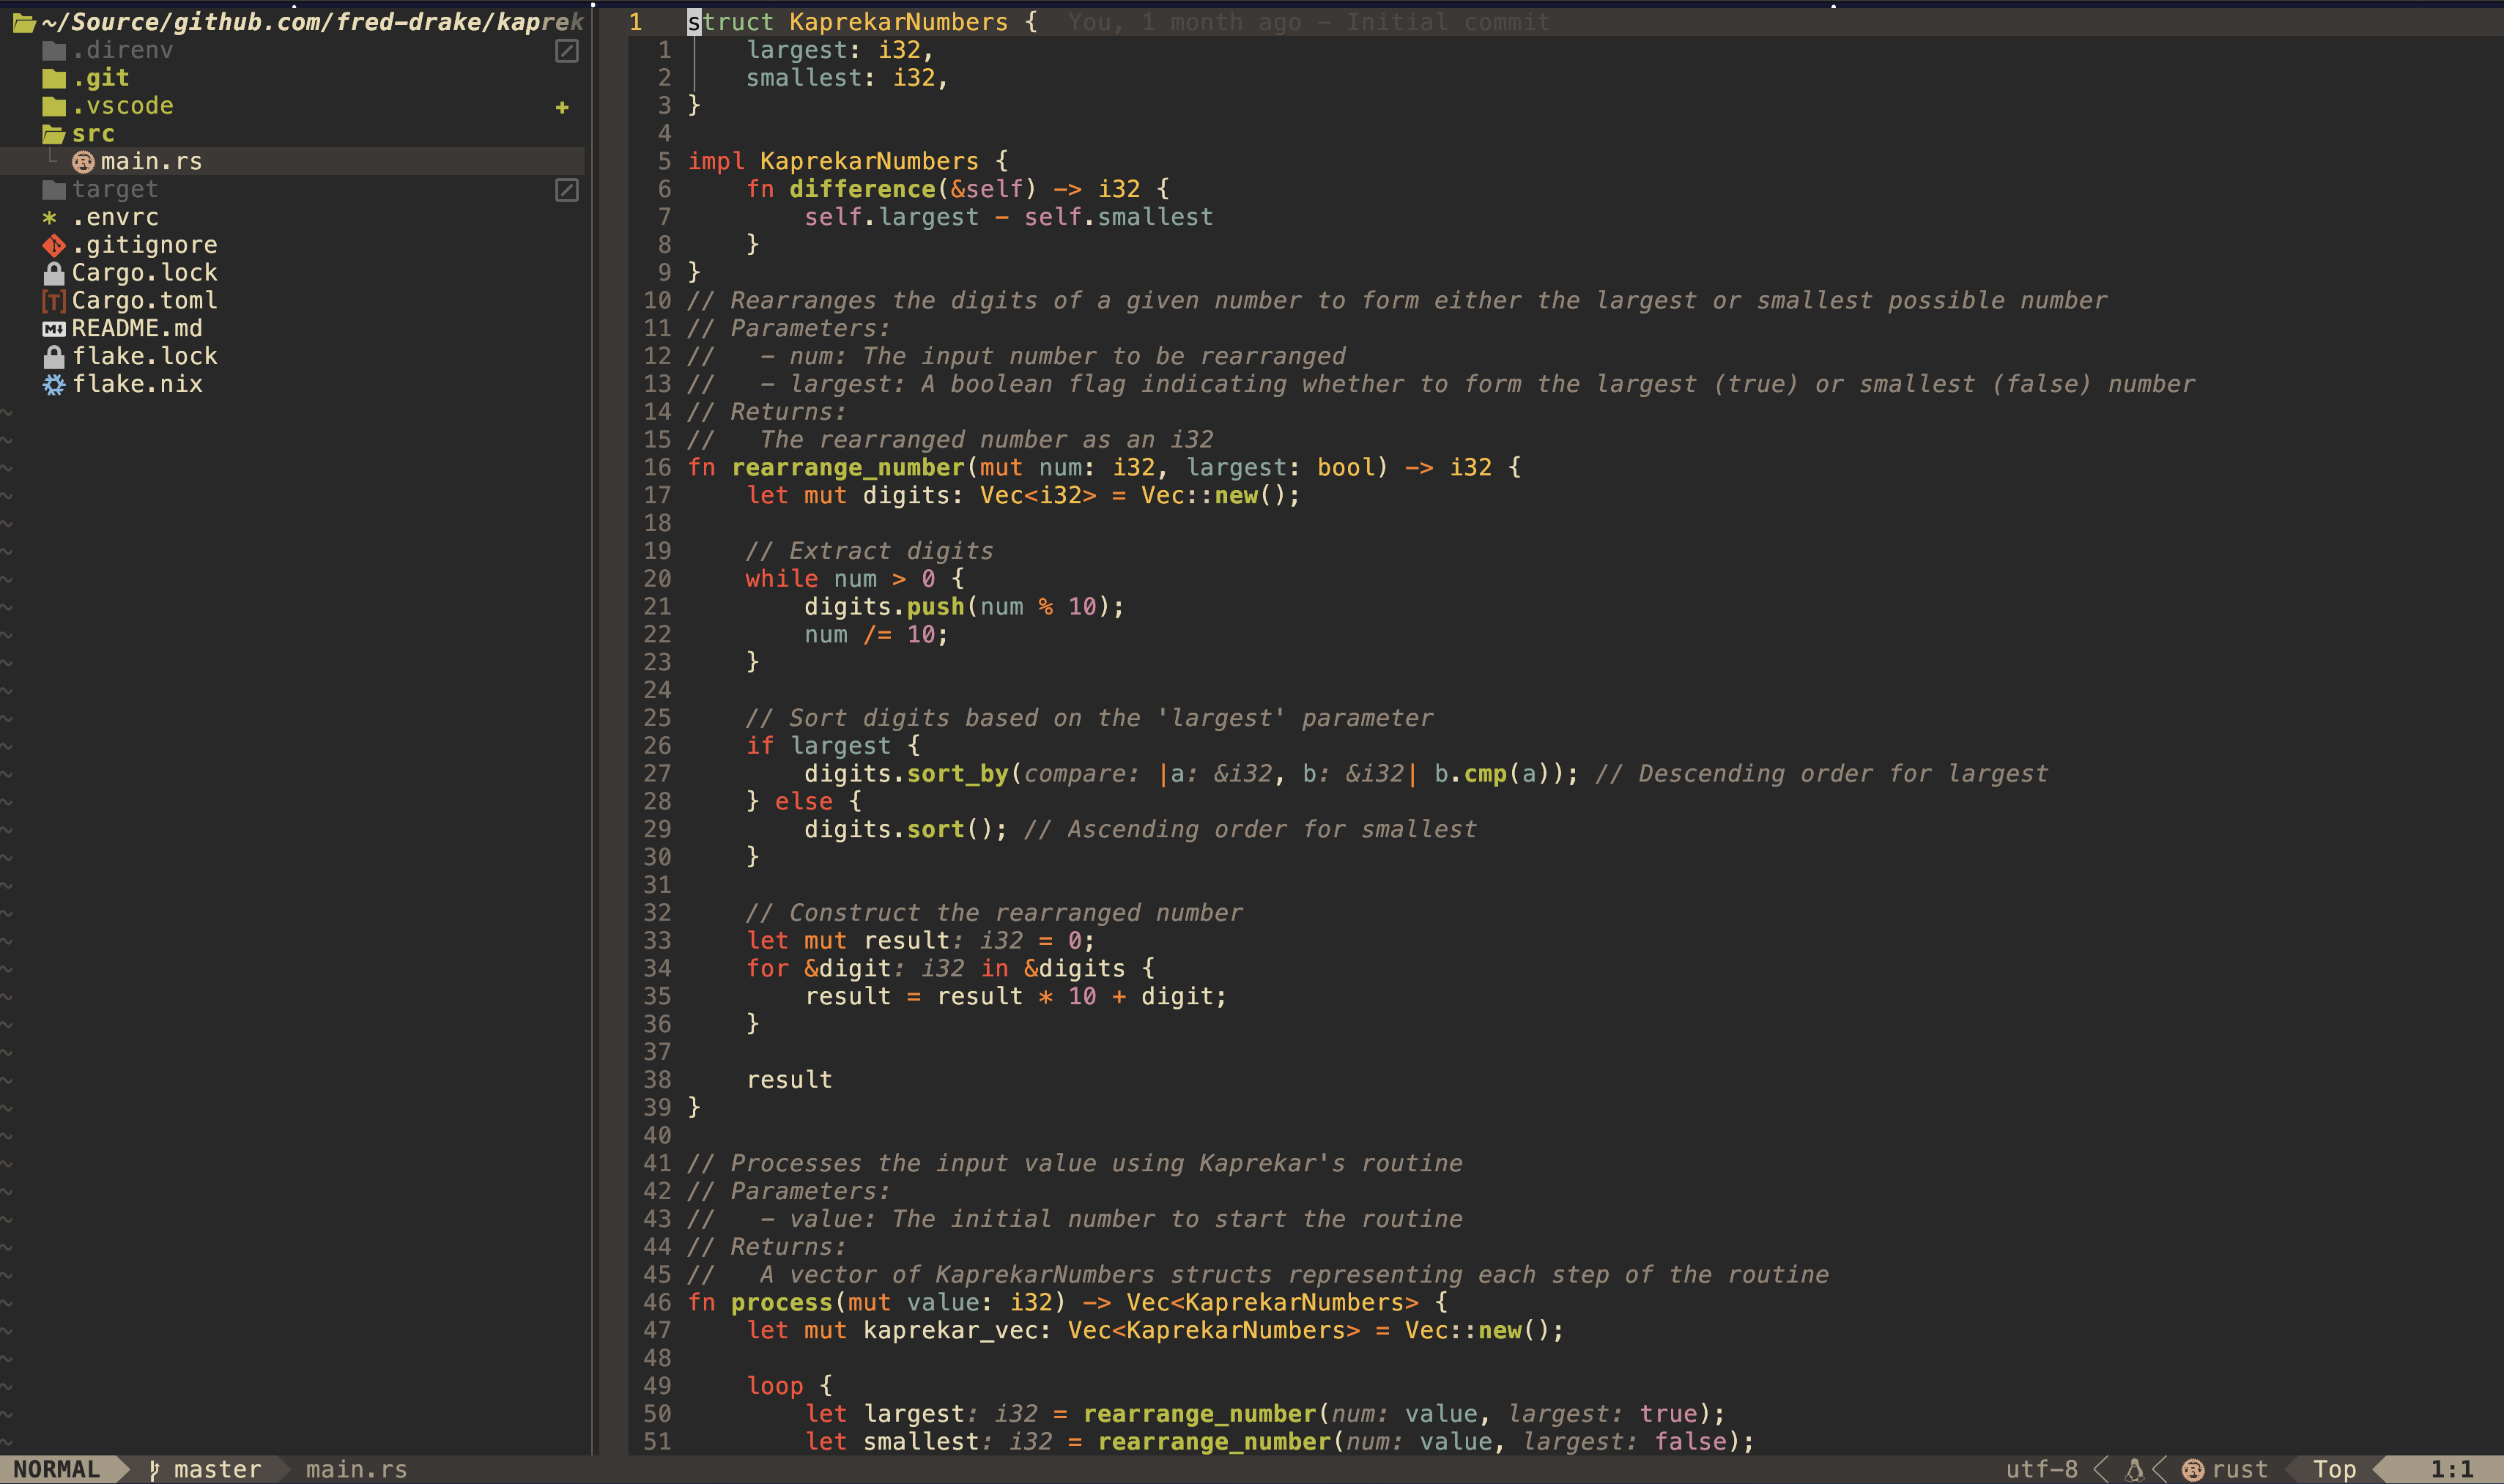
Task: Click 'impl KaprekarNumbers' on line 5
Action: click(x=833, y=162)
